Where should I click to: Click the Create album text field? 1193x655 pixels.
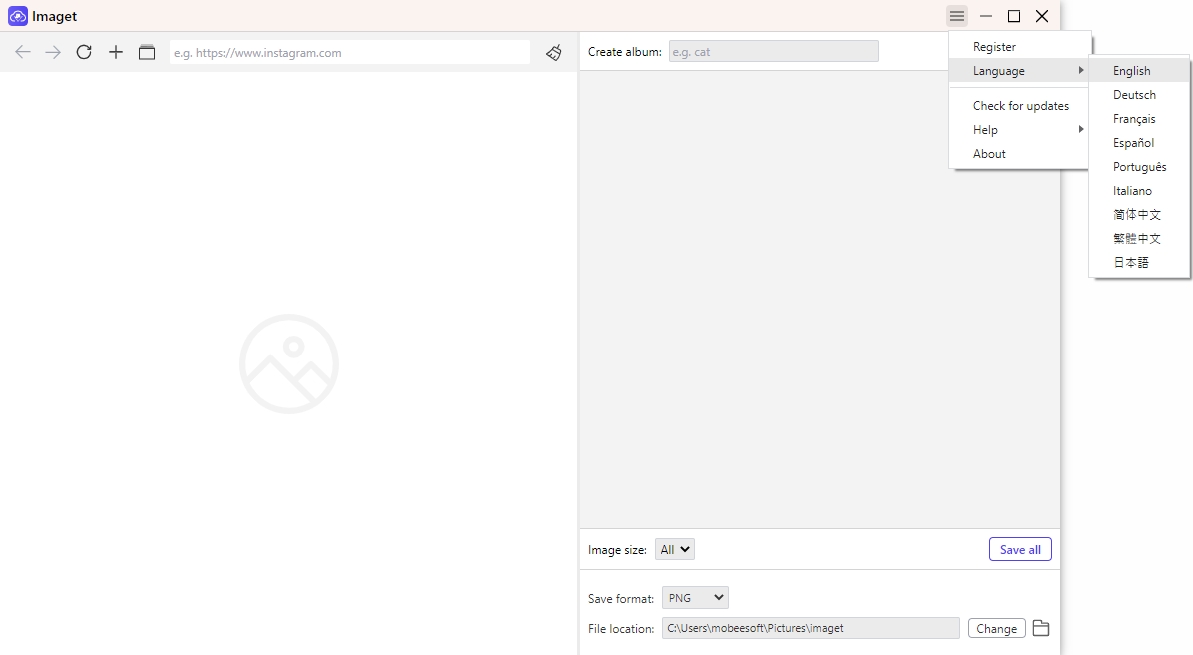click(x=774, y=52)
